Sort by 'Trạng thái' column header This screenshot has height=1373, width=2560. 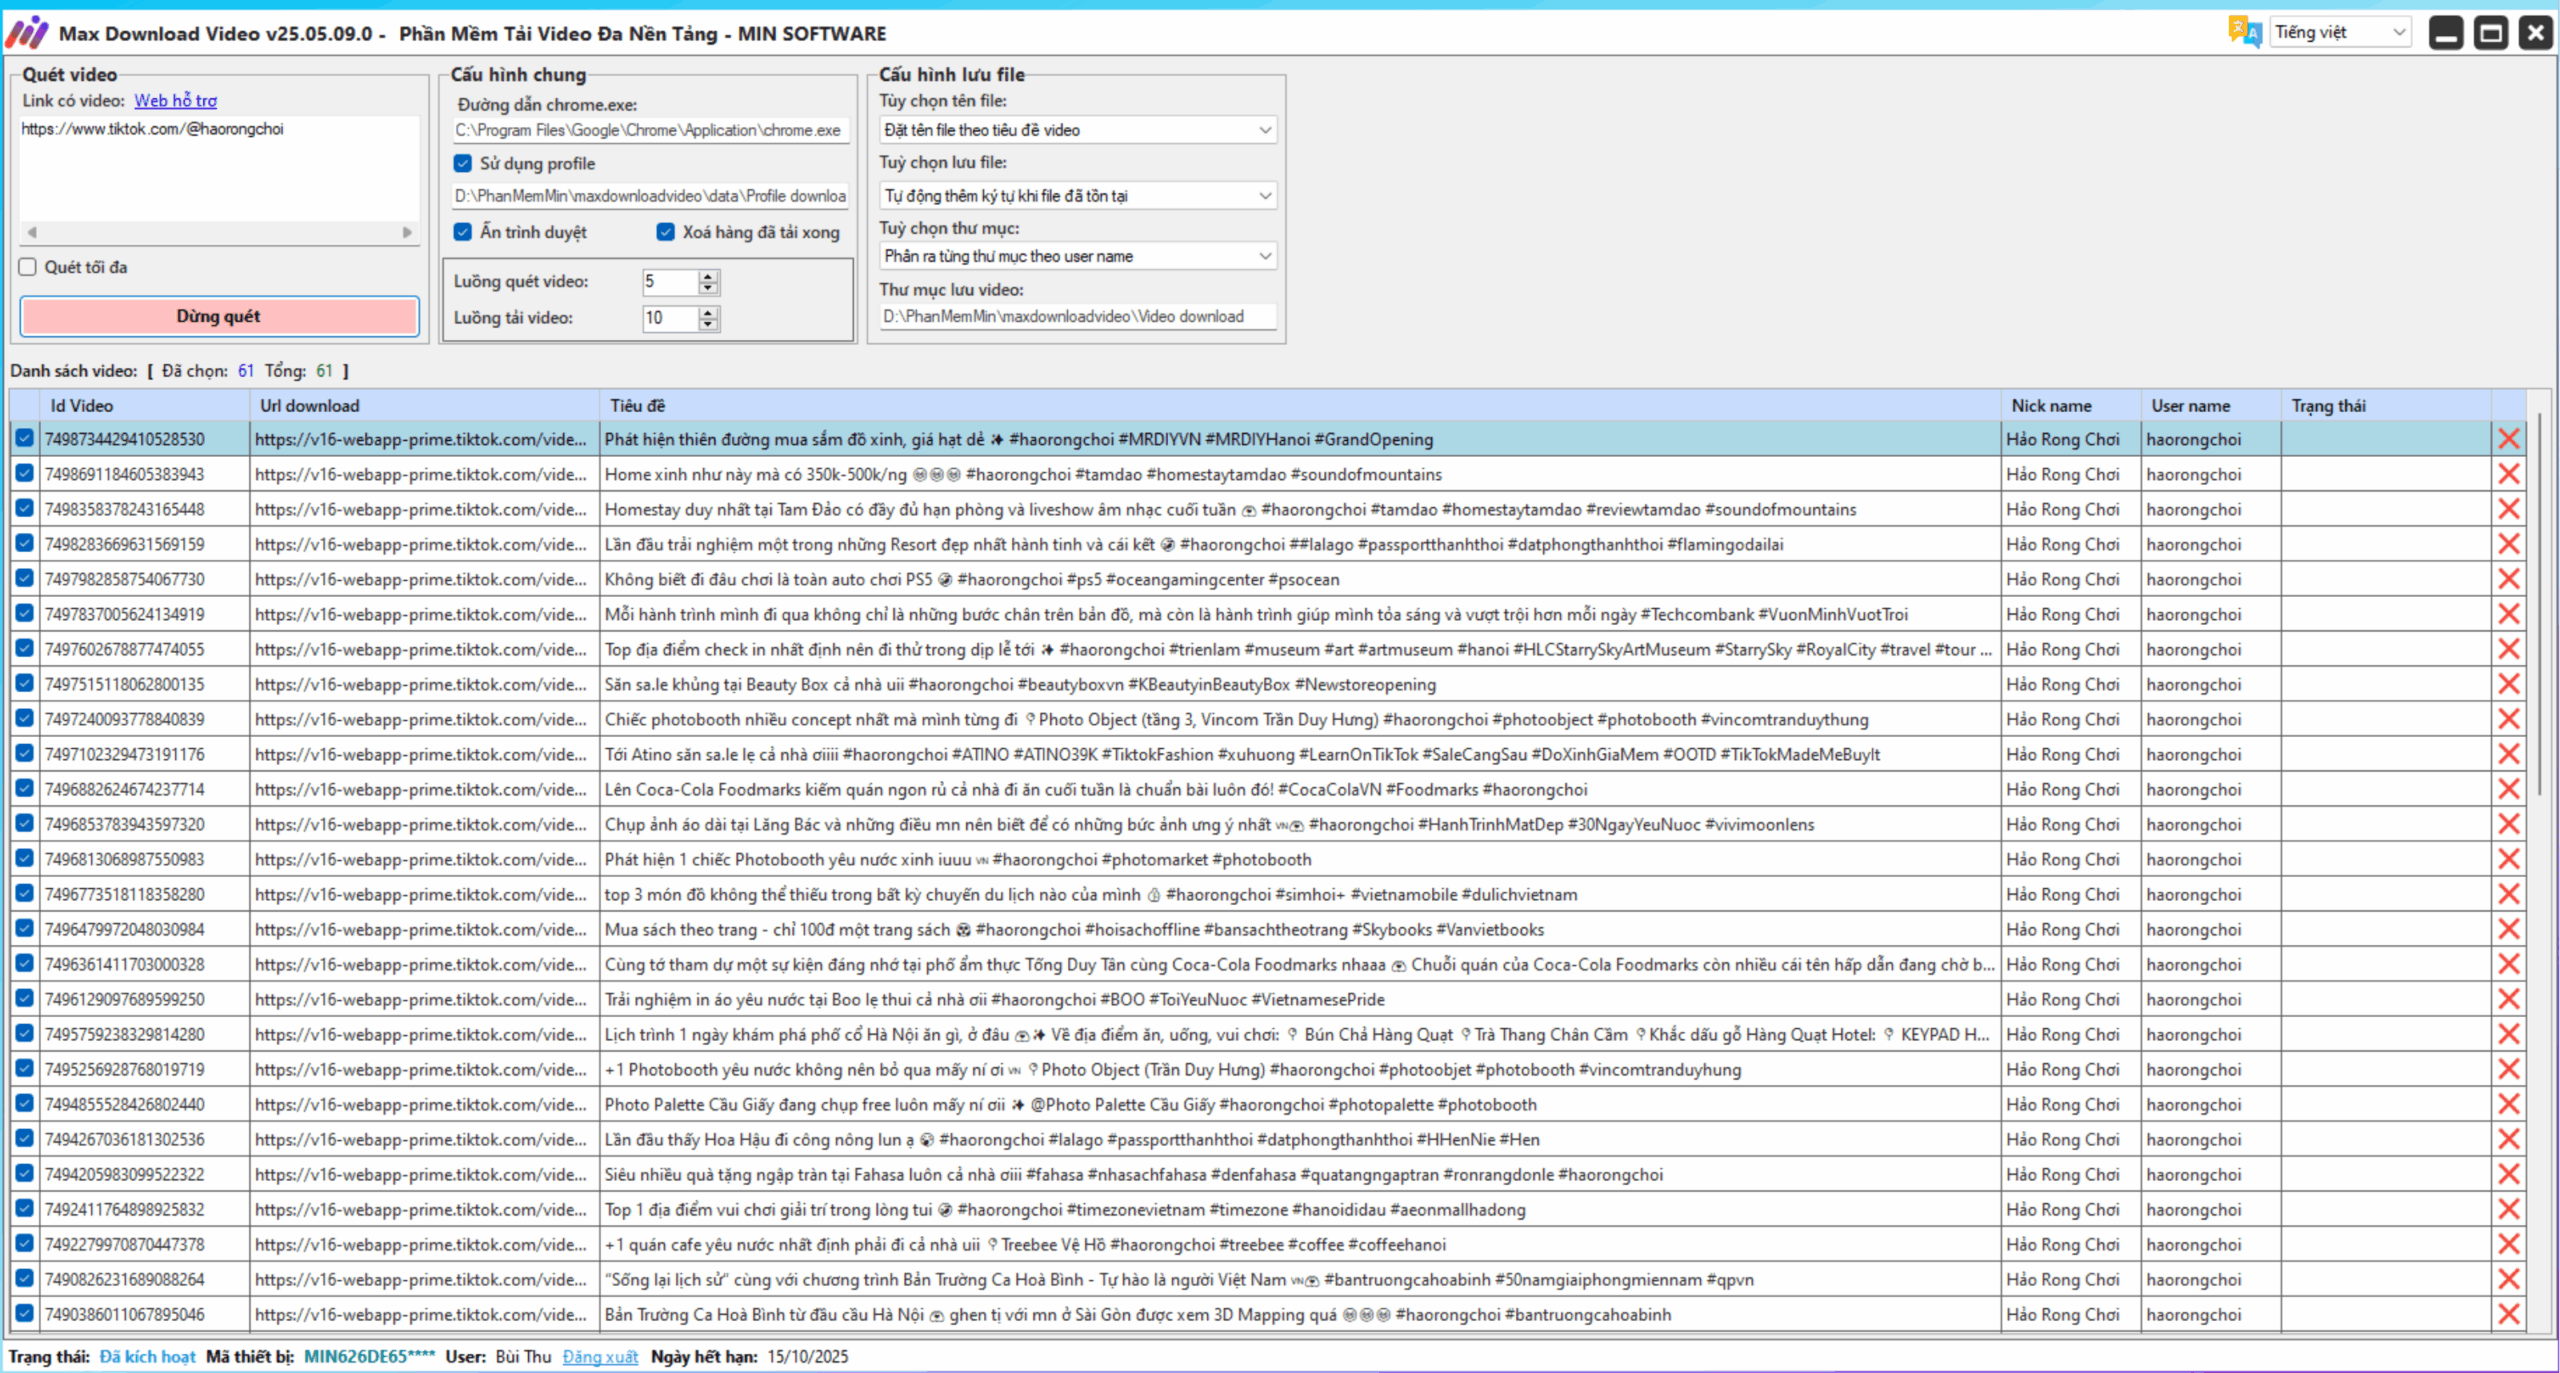click(2386, 405)
